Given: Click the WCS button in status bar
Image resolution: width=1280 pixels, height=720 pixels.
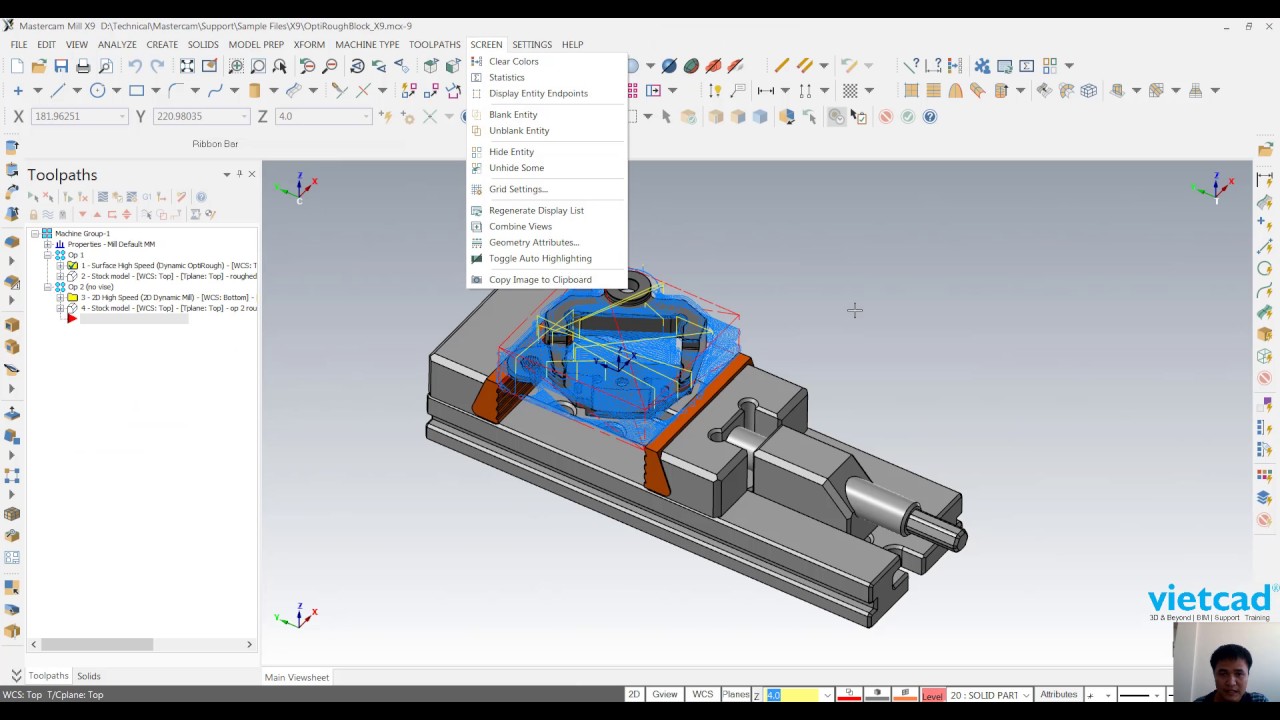Looking at the screenshot, I should (703, 694).
